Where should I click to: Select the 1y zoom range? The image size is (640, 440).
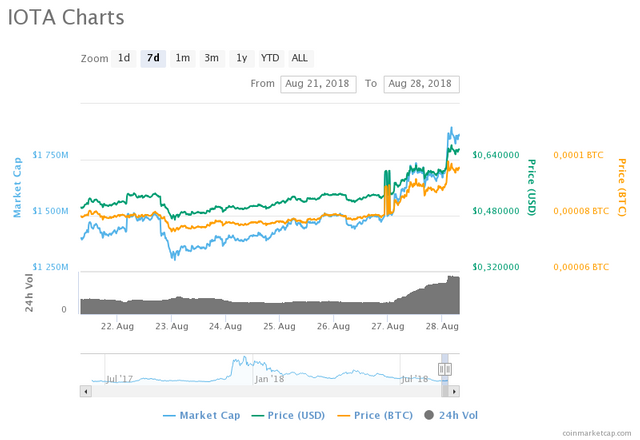pyautogui.click(x=242, y=58)
